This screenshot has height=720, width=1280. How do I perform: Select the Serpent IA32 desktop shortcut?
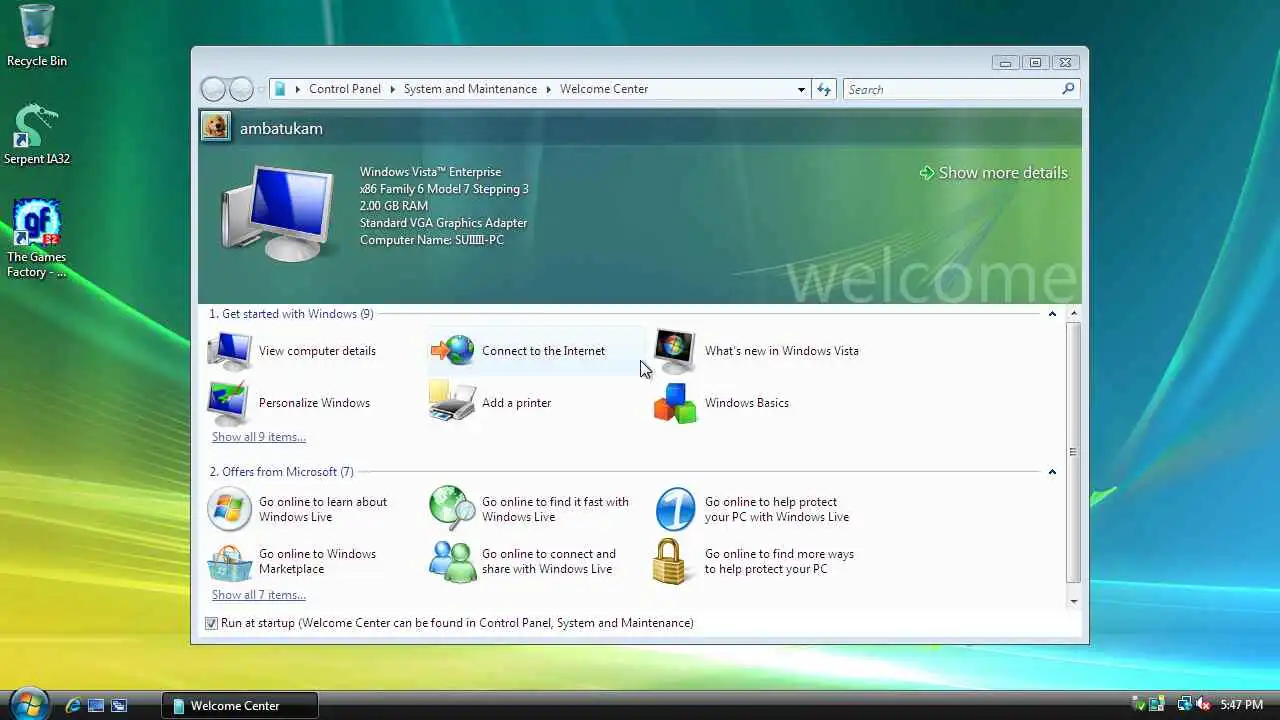37,134
